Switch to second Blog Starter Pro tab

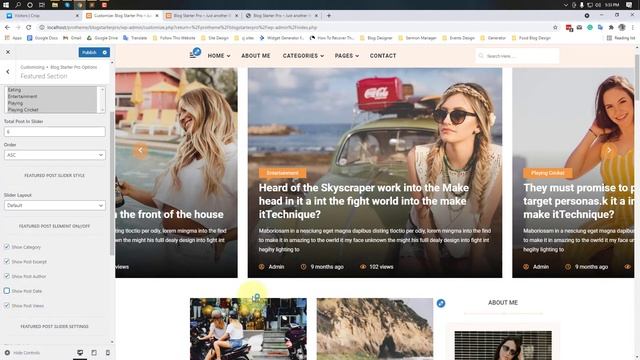pyautogui.click(x=202, y=16)
